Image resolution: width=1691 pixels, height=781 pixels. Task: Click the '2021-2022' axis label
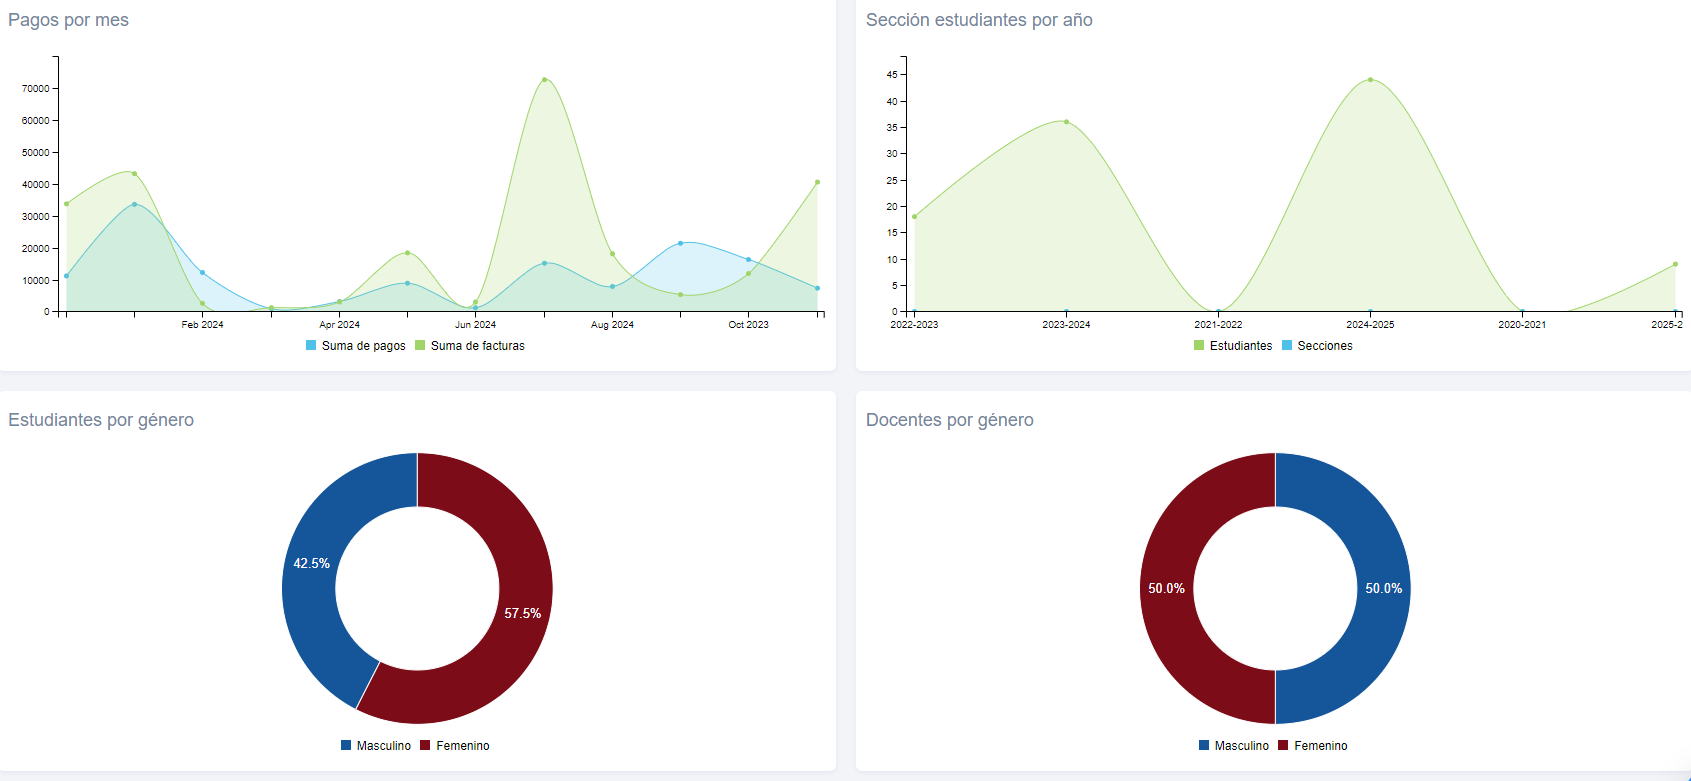click(x=1218, y=325)
